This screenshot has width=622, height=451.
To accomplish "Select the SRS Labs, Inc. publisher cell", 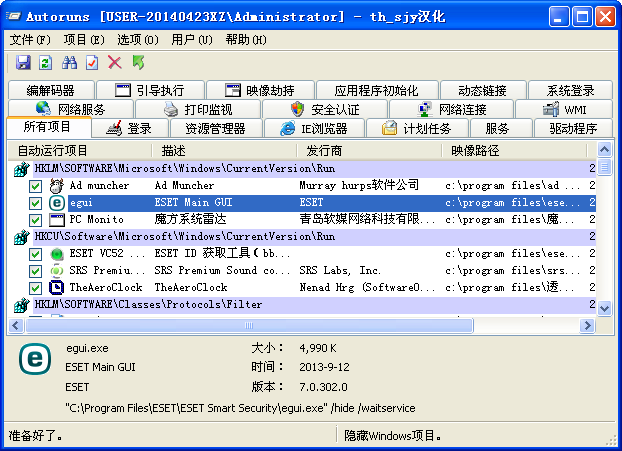I will pyautogui.click(x=340, y=271).
